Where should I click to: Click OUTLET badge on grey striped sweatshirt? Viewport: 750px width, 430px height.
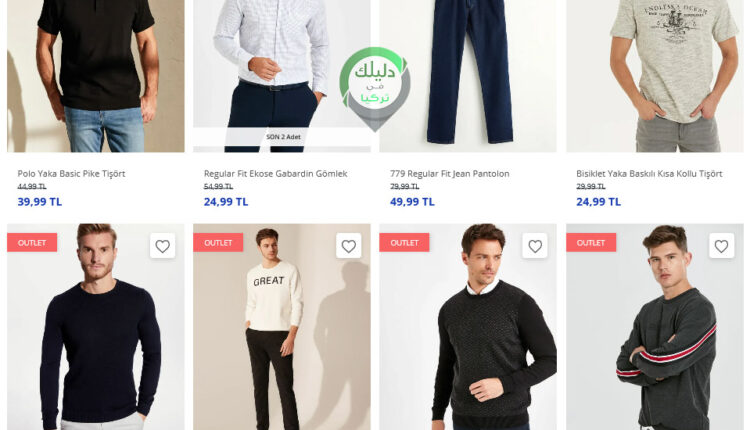pyautogui.click(x=591, y=243)
